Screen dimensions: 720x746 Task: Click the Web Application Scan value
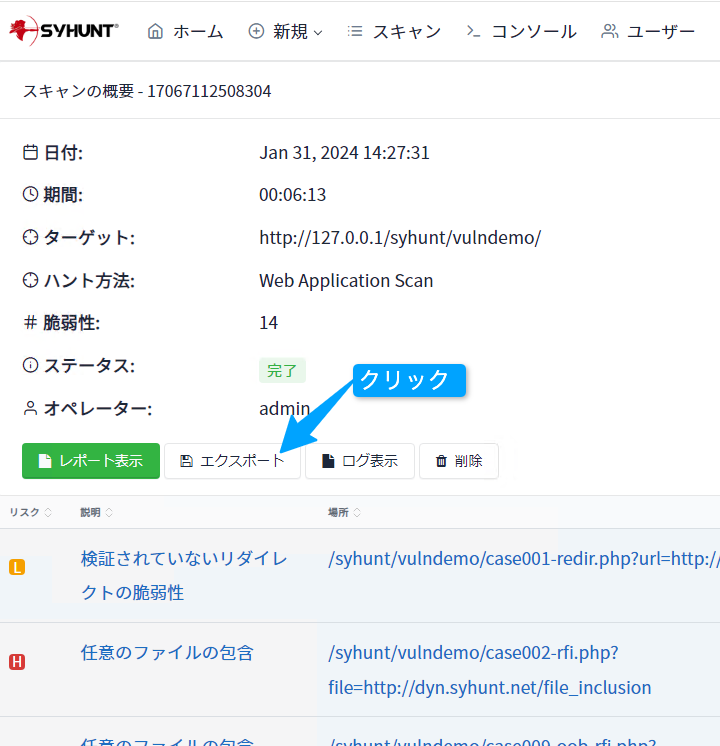[346, 280]
